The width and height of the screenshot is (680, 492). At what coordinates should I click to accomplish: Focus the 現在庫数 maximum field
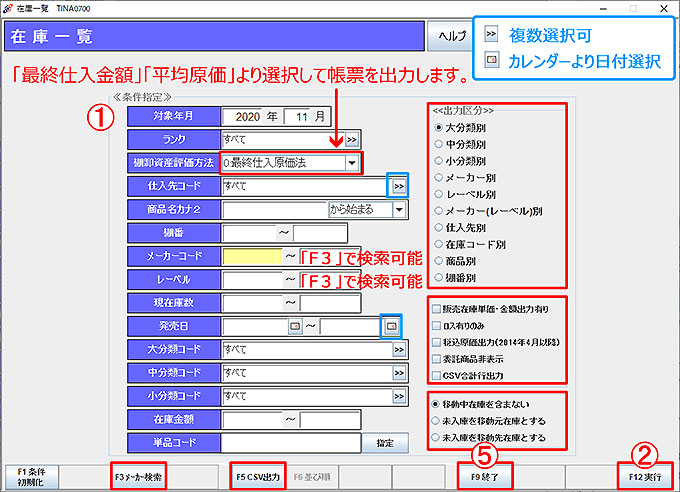point(330,303)
